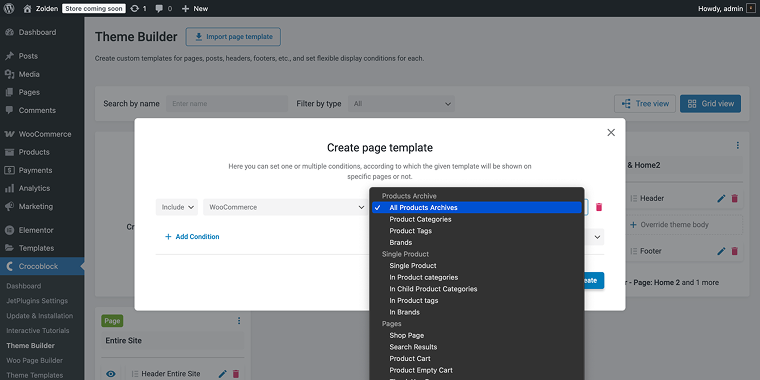The width and height of the screenshot is (760, 380).
Task: Click the Crocoblock icon in sidebar
Action: (9, 266)
